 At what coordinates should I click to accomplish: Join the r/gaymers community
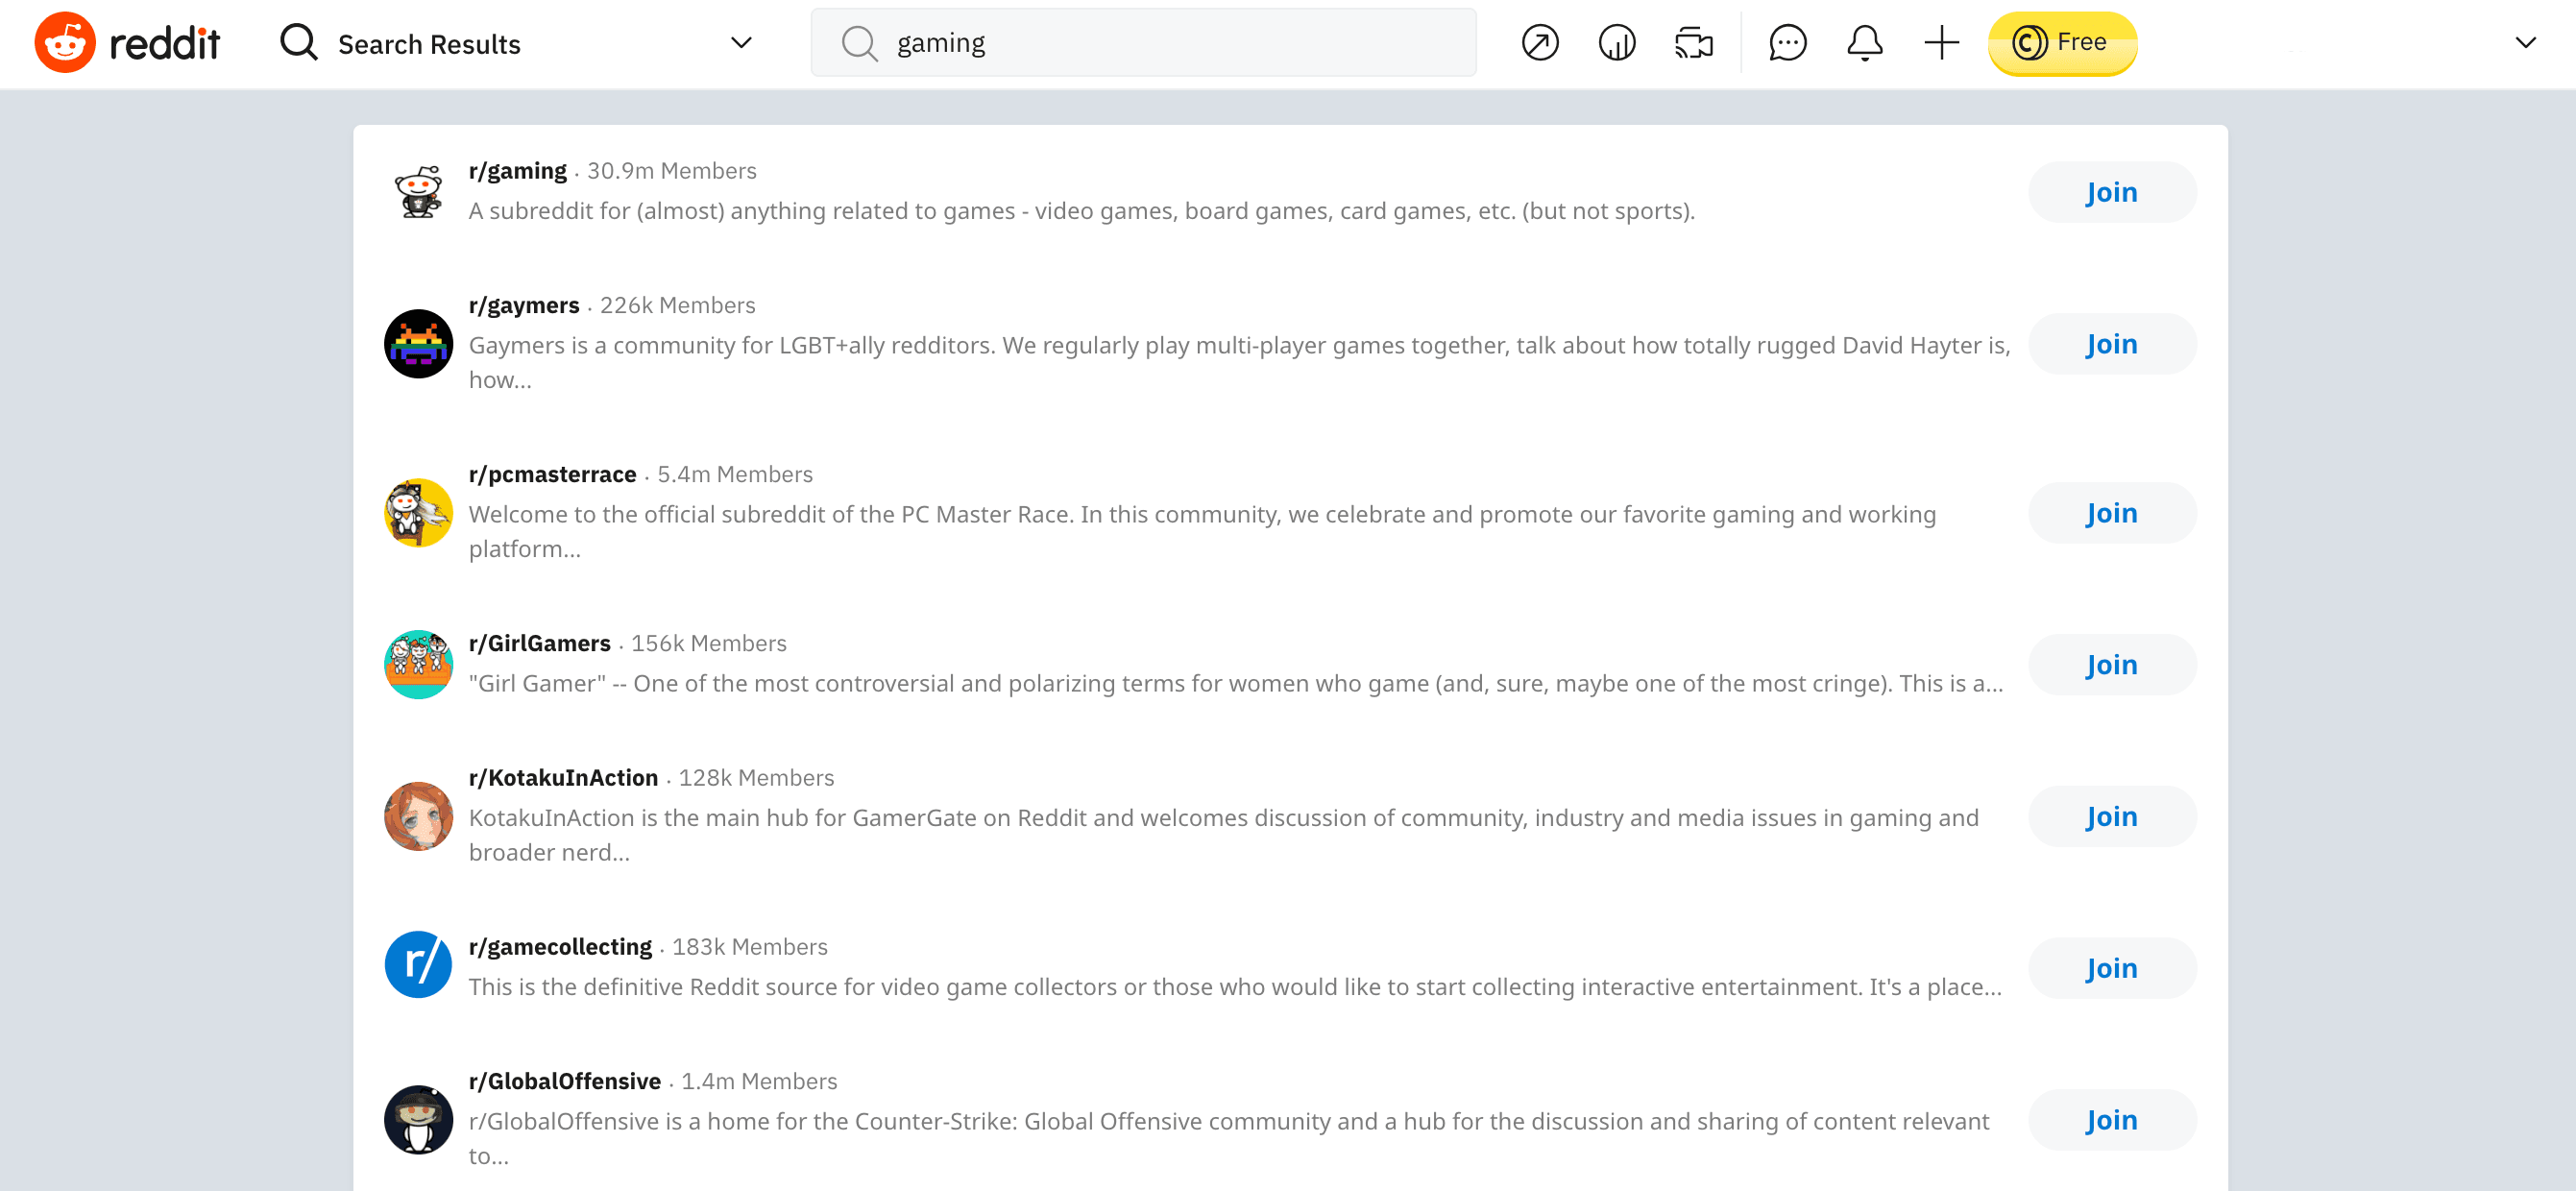pyautogui.click(x=2112, y=344)
